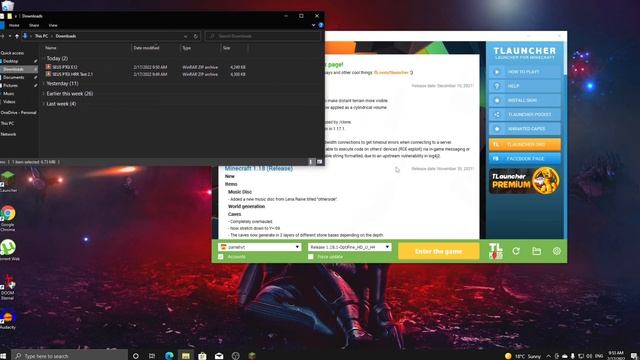The height and width of the screenshot is (360, 640).
Task: Toggle the Force update checkbox
Action: point(311,257)
